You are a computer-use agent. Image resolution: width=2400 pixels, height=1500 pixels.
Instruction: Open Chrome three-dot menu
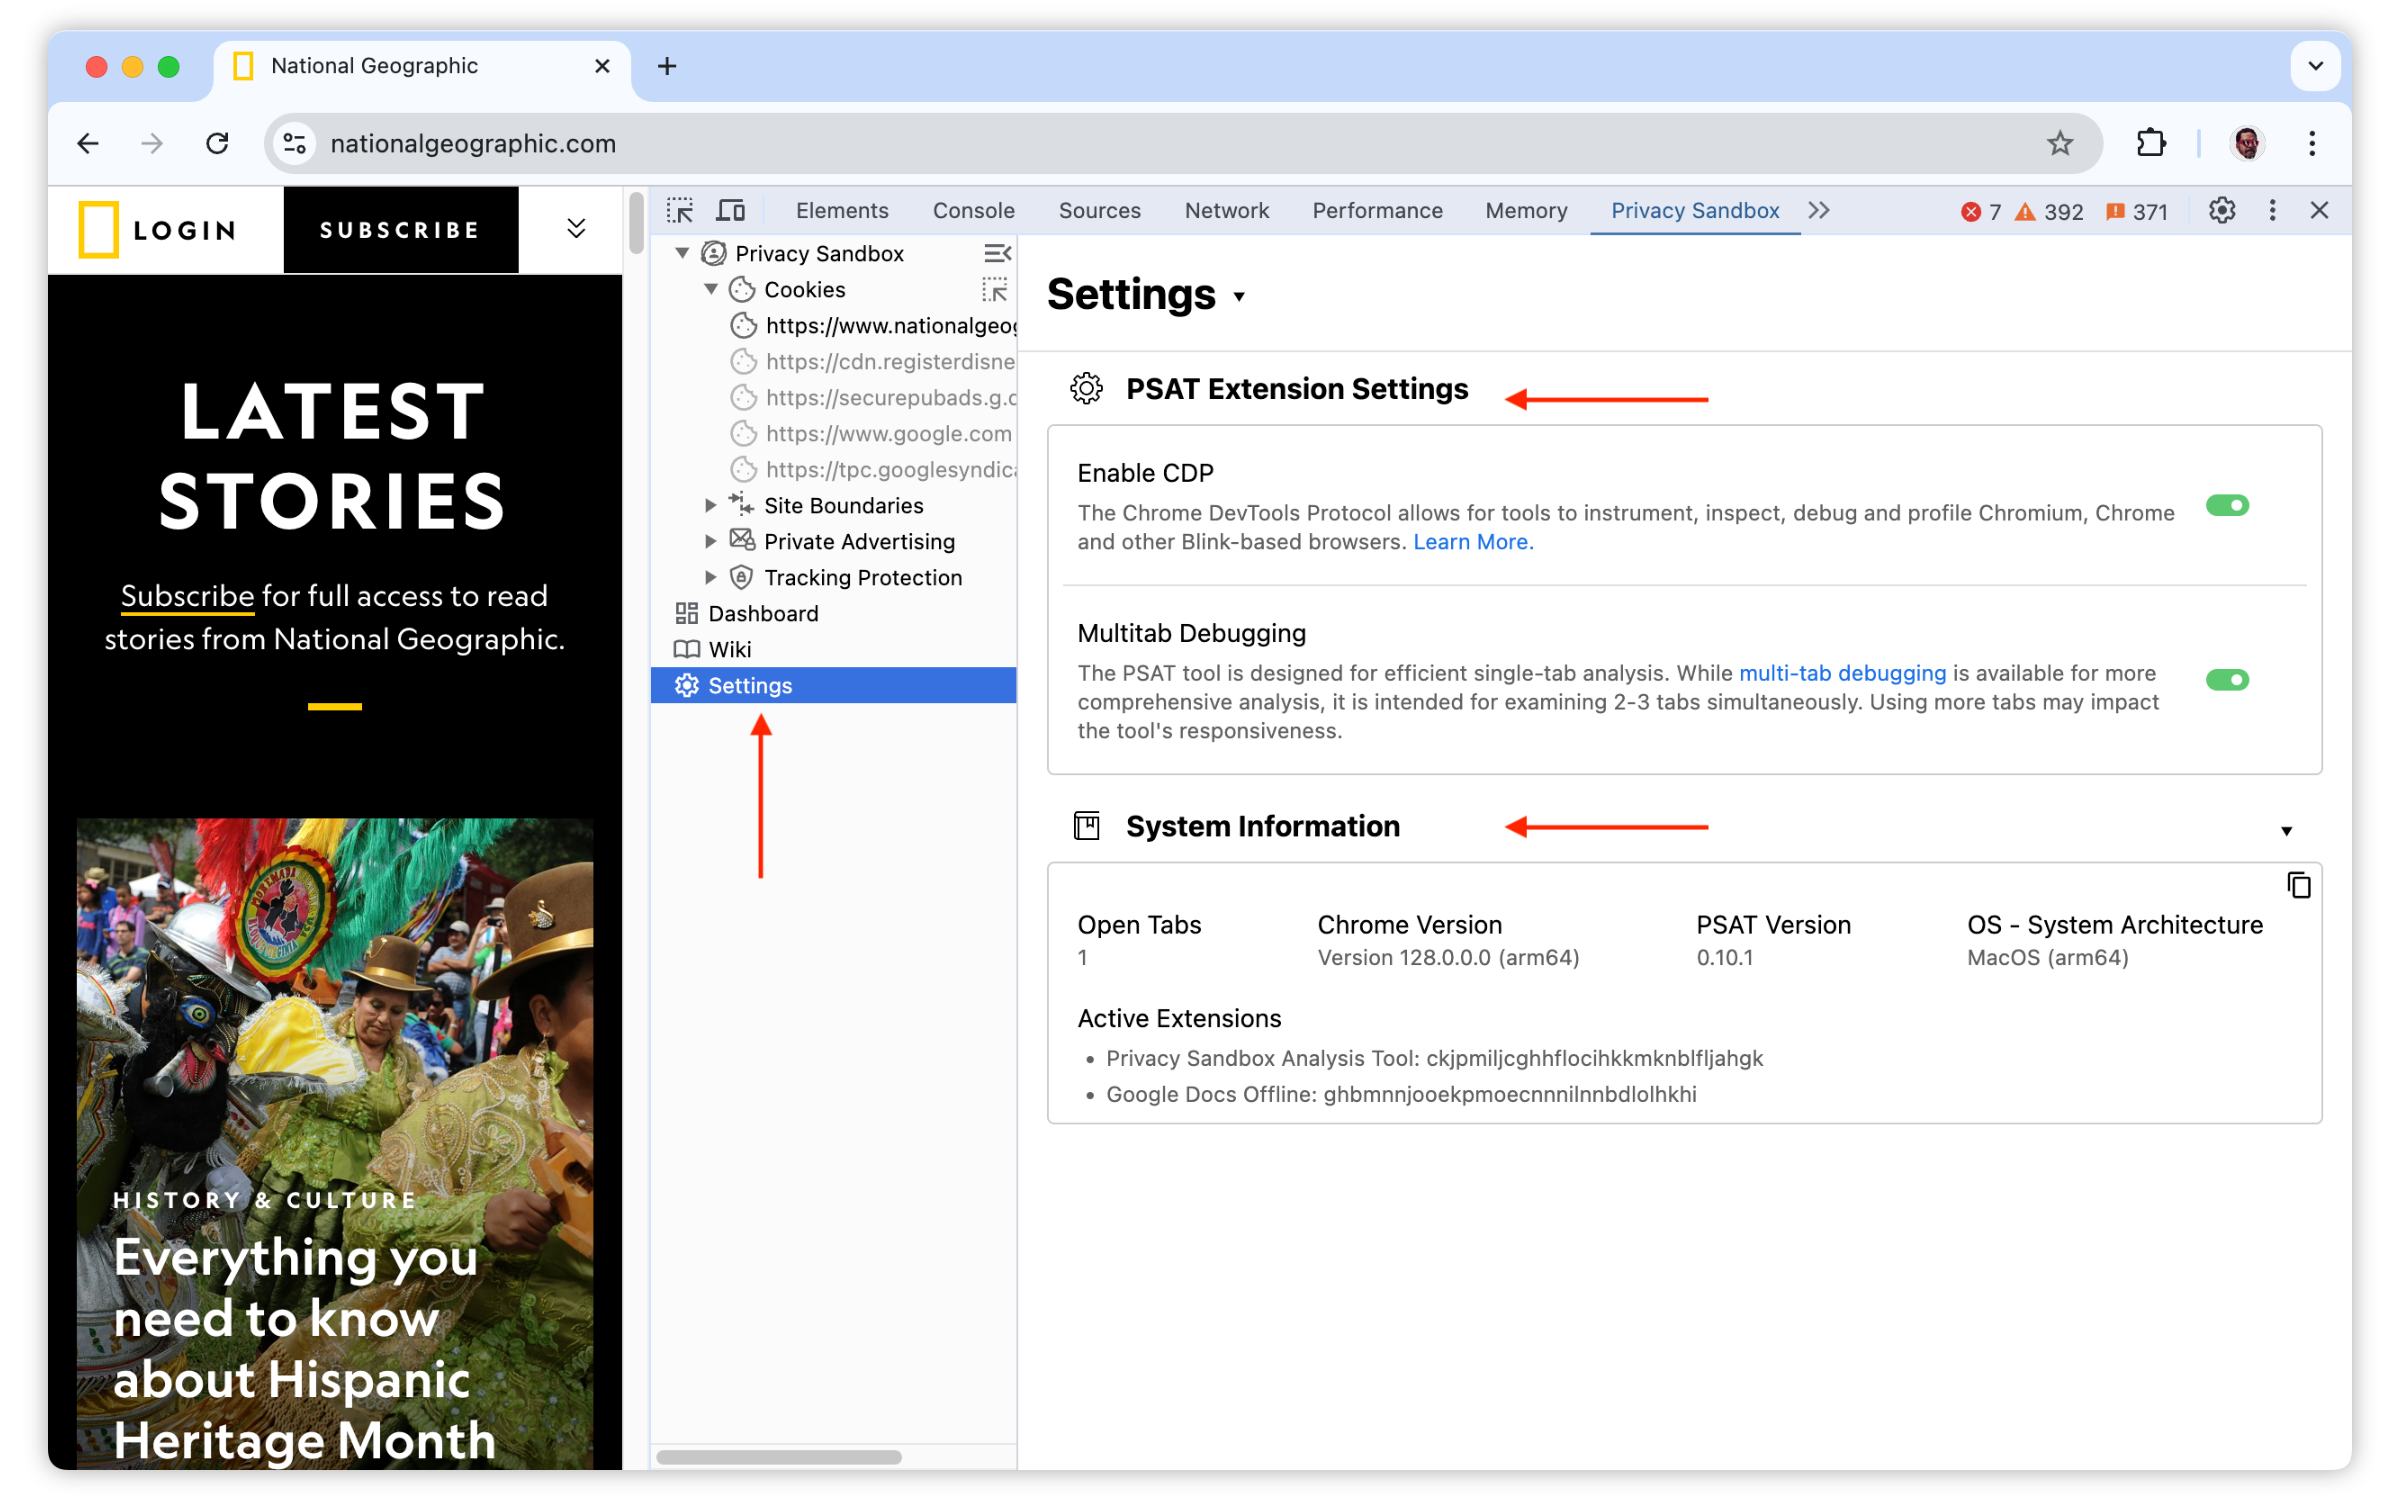[2312, 143]
